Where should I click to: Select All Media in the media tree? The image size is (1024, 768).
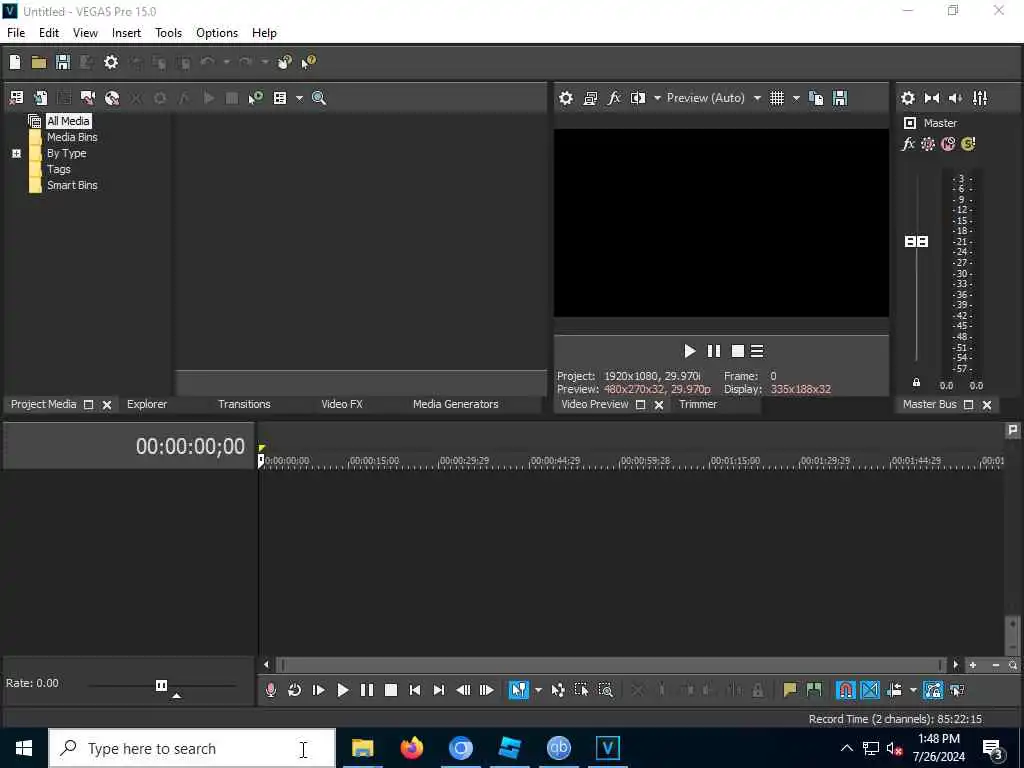68,121
